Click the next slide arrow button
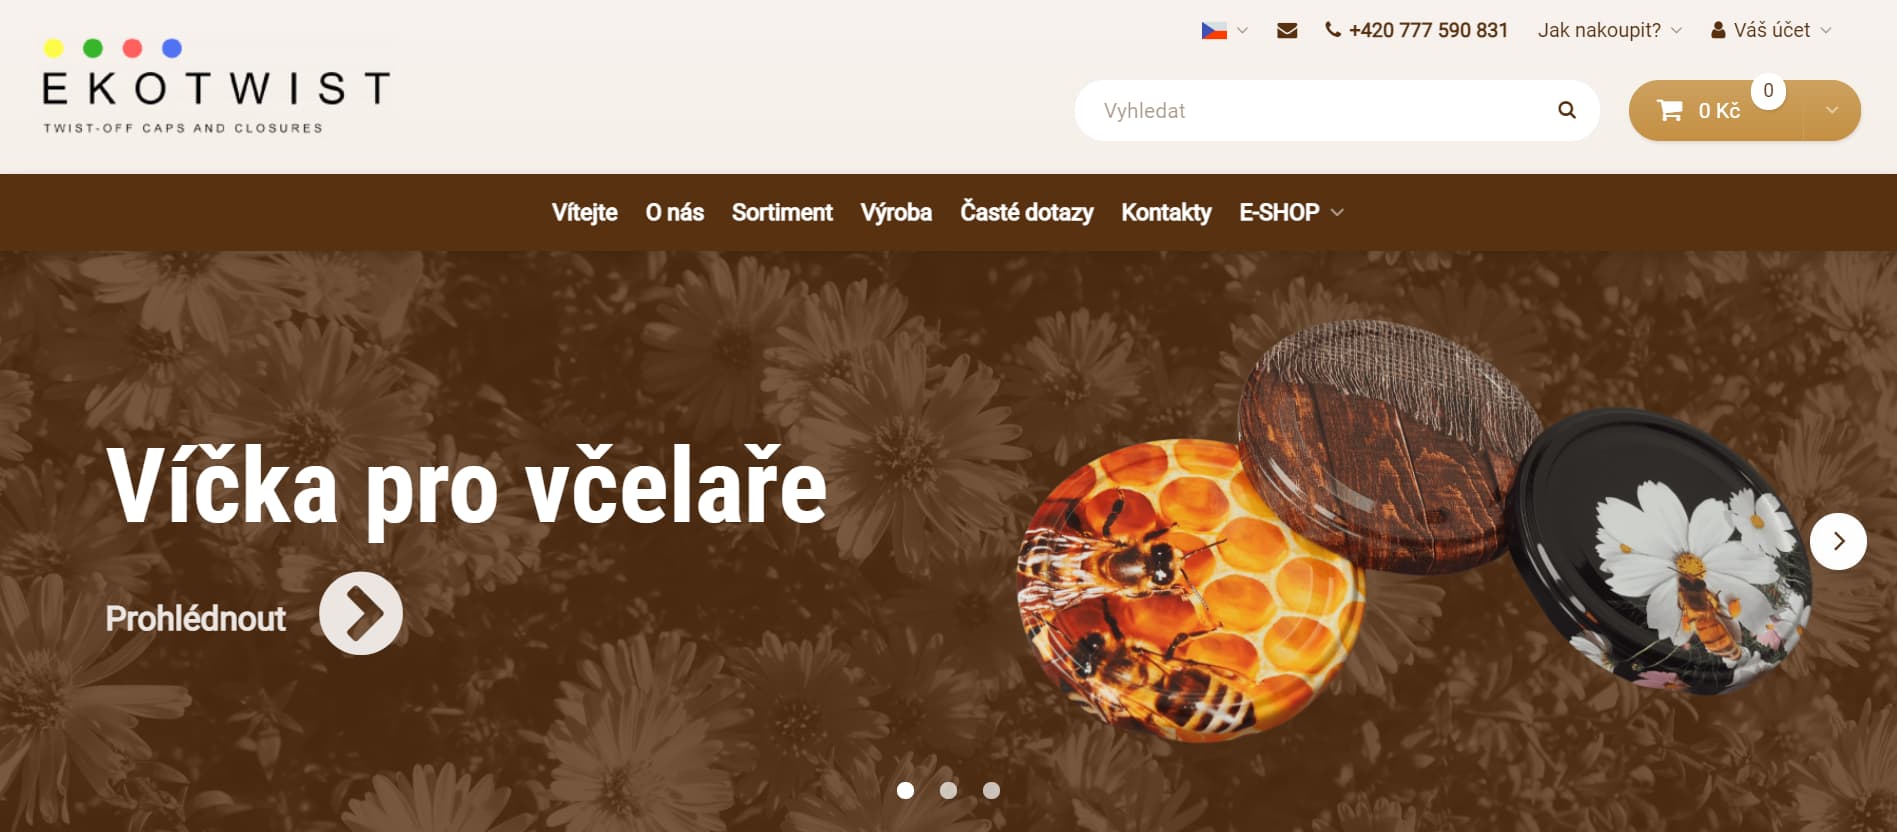This screenshot has width=1897, height=832. pos(1838,541)
